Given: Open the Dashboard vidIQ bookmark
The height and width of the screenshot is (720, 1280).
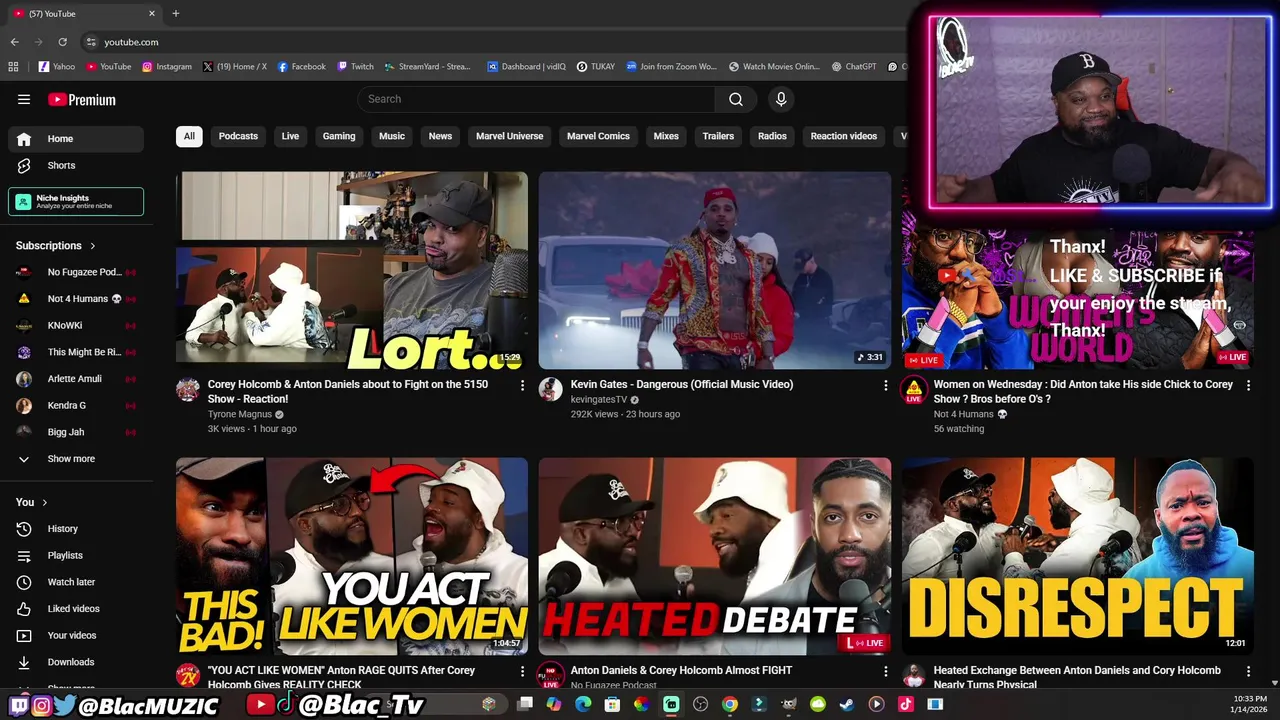Looking at the screenshot, I should click(x=526, y=67).
